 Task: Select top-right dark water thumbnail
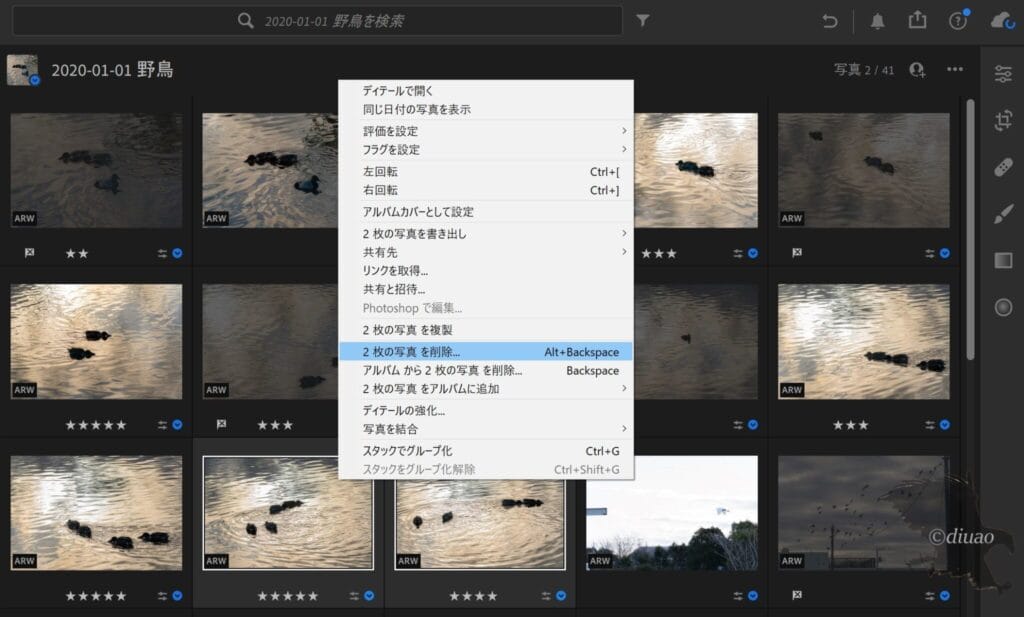pos(863,170)
